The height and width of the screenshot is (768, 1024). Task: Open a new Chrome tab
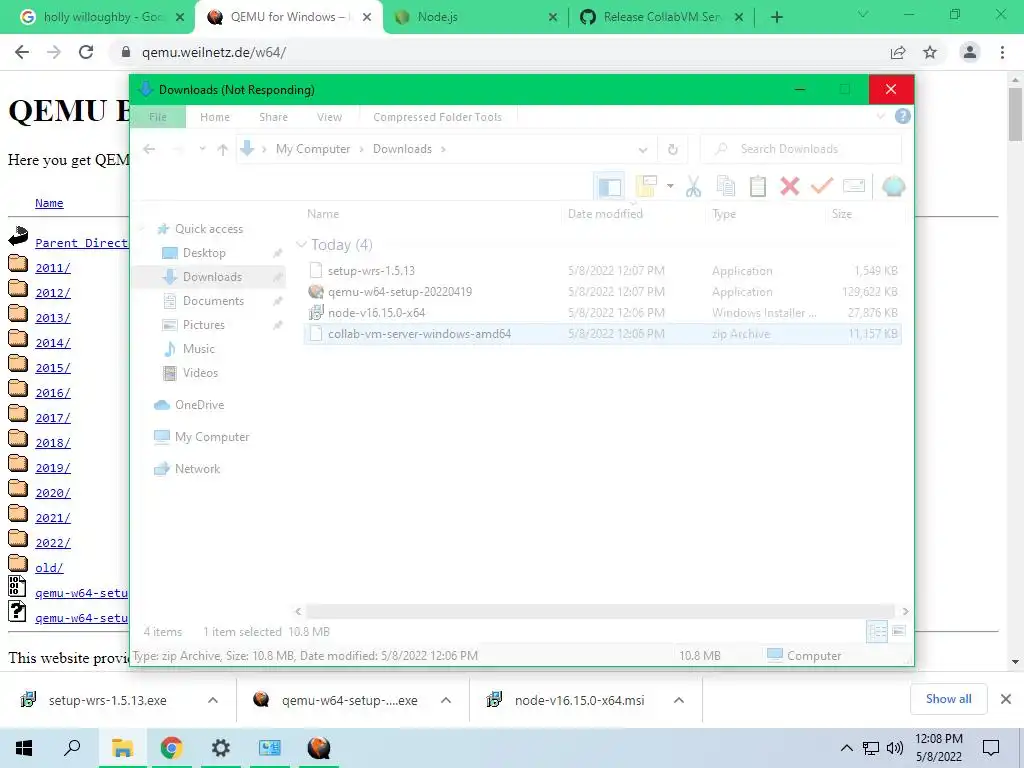pyautogui.click(x=776, y=17)
